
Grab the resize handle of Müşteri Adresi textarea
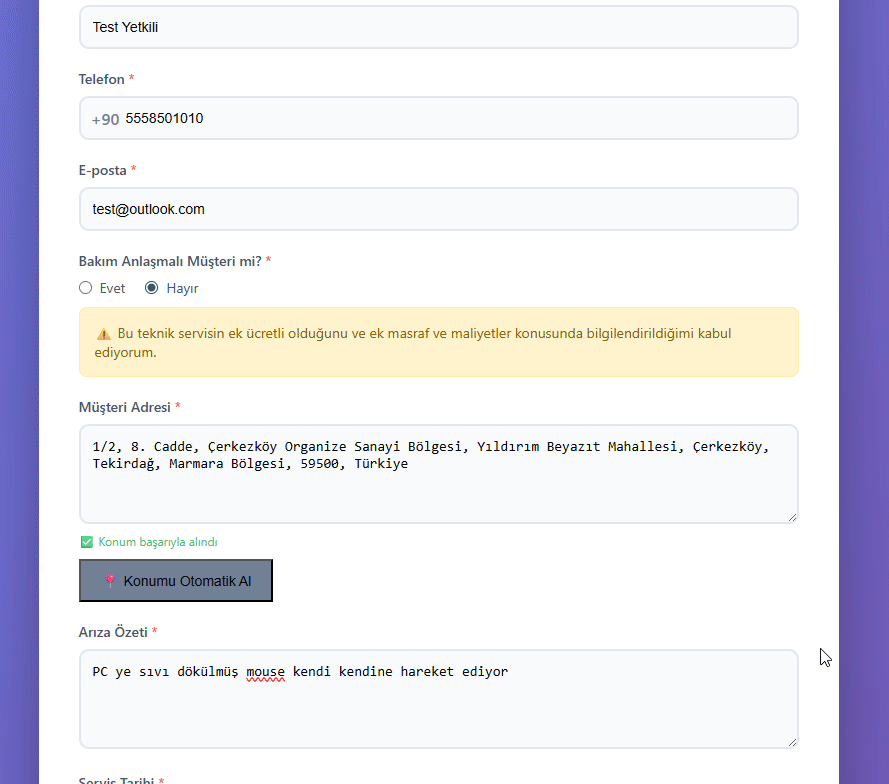[791, 516]
